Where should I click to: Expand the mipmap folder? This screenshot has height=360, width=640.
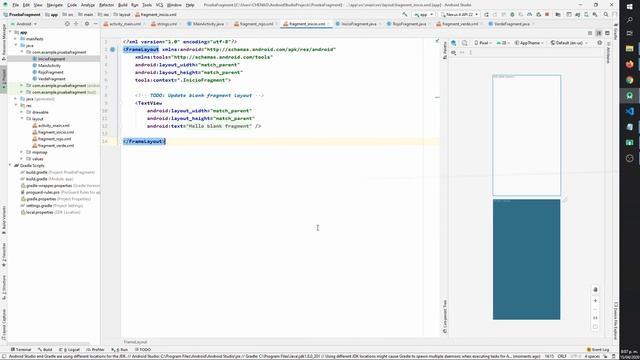[22, 152]
